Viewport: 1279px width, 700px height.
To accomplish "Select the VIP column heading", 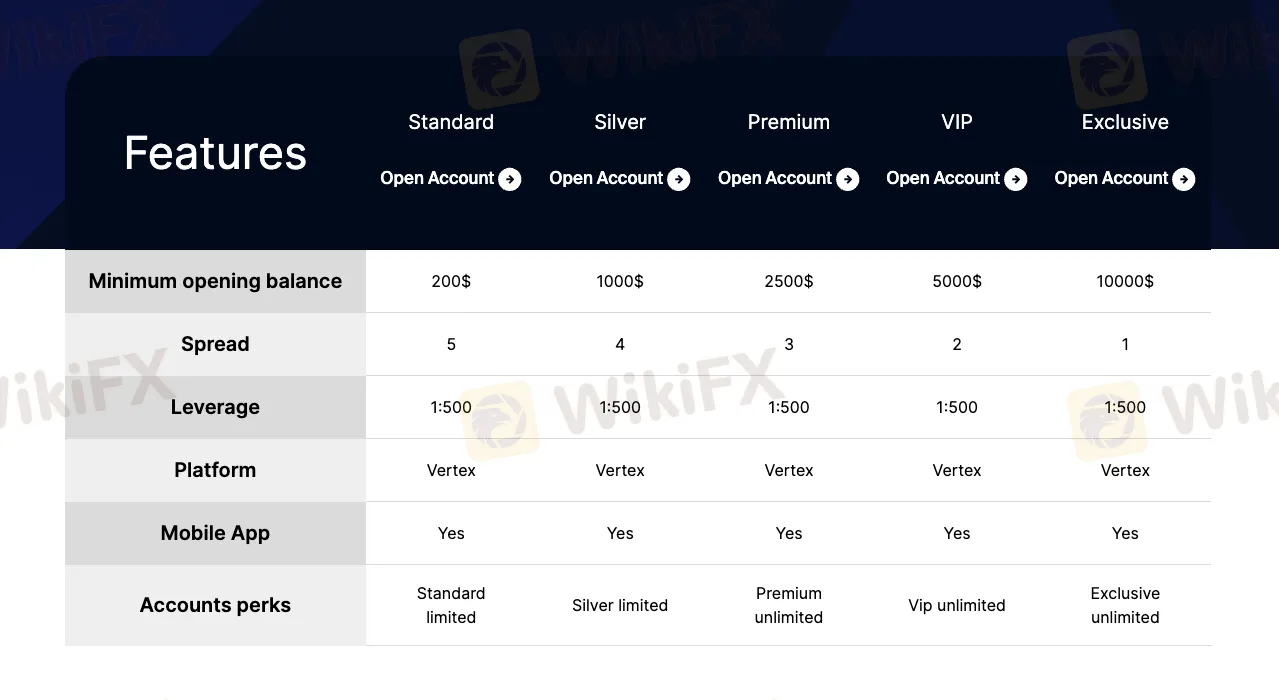I will click(957, 122).
